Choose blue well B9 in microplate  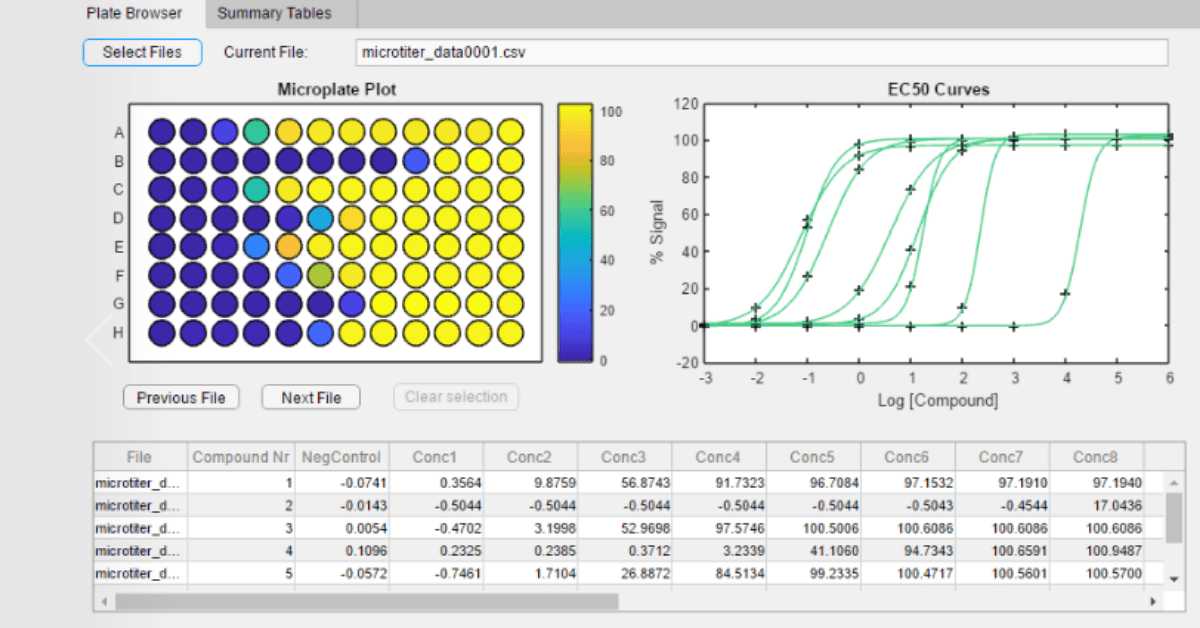pyautogui.click(x=415, y=160)
